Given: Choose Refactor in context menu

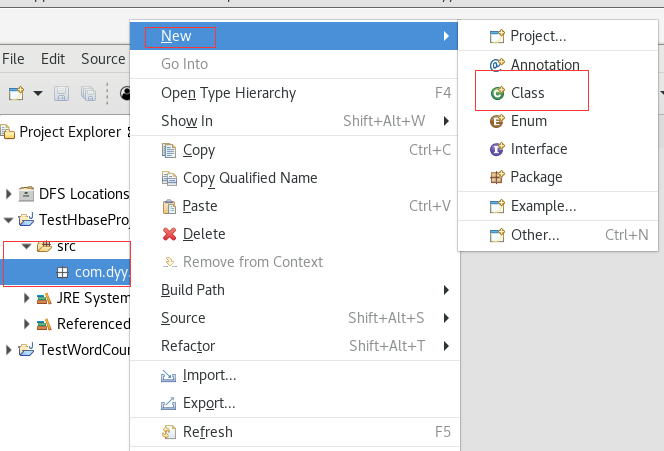Looking at the screenshot, I should [x=294, y=346].
